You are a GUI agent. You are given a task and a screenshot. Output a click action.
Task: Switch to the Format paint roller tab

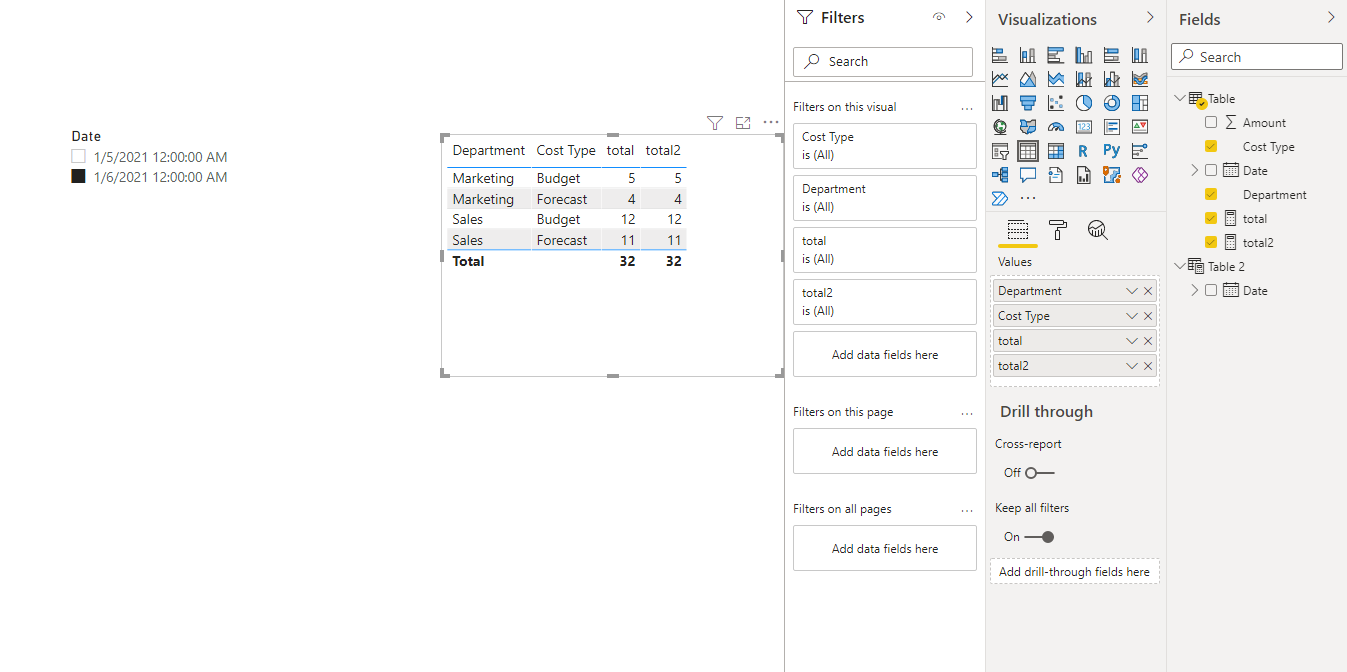1058,231
